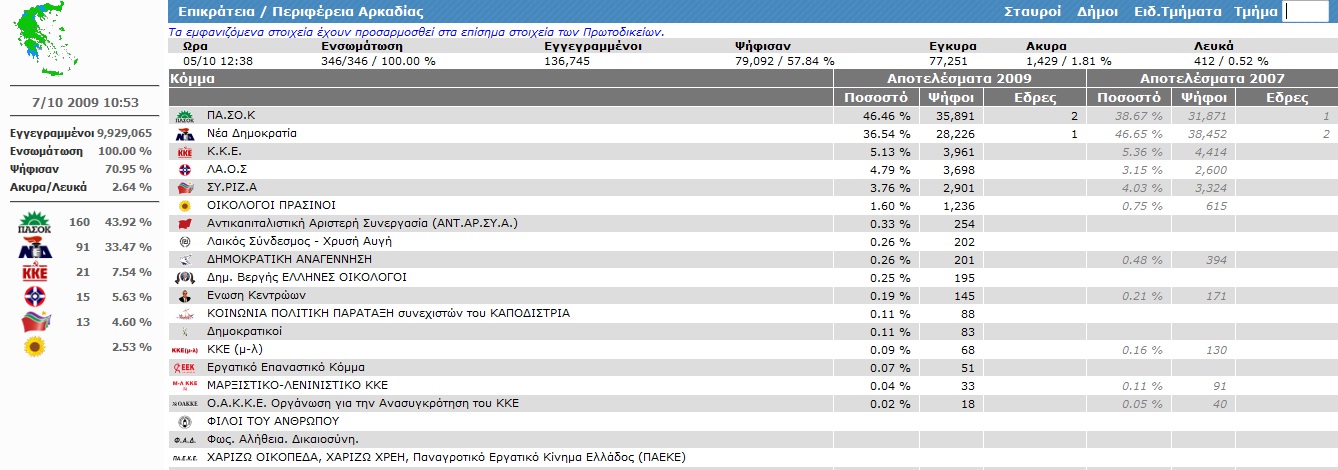Click the Τμήμα input field
Image resolution: width=1338 pixels, height=470 pixels.
(1309, 12)
